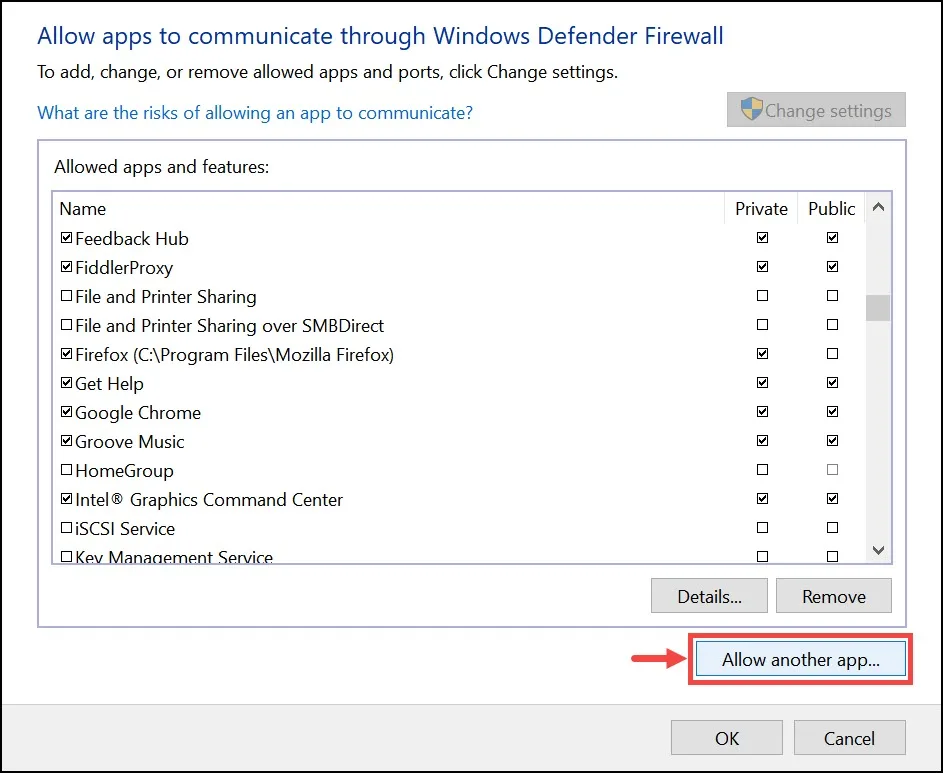This screenshot has height=773, width=943.
Task: Uncheck the Google Chrome name checkbox
Action: click(x=67, y=412)
